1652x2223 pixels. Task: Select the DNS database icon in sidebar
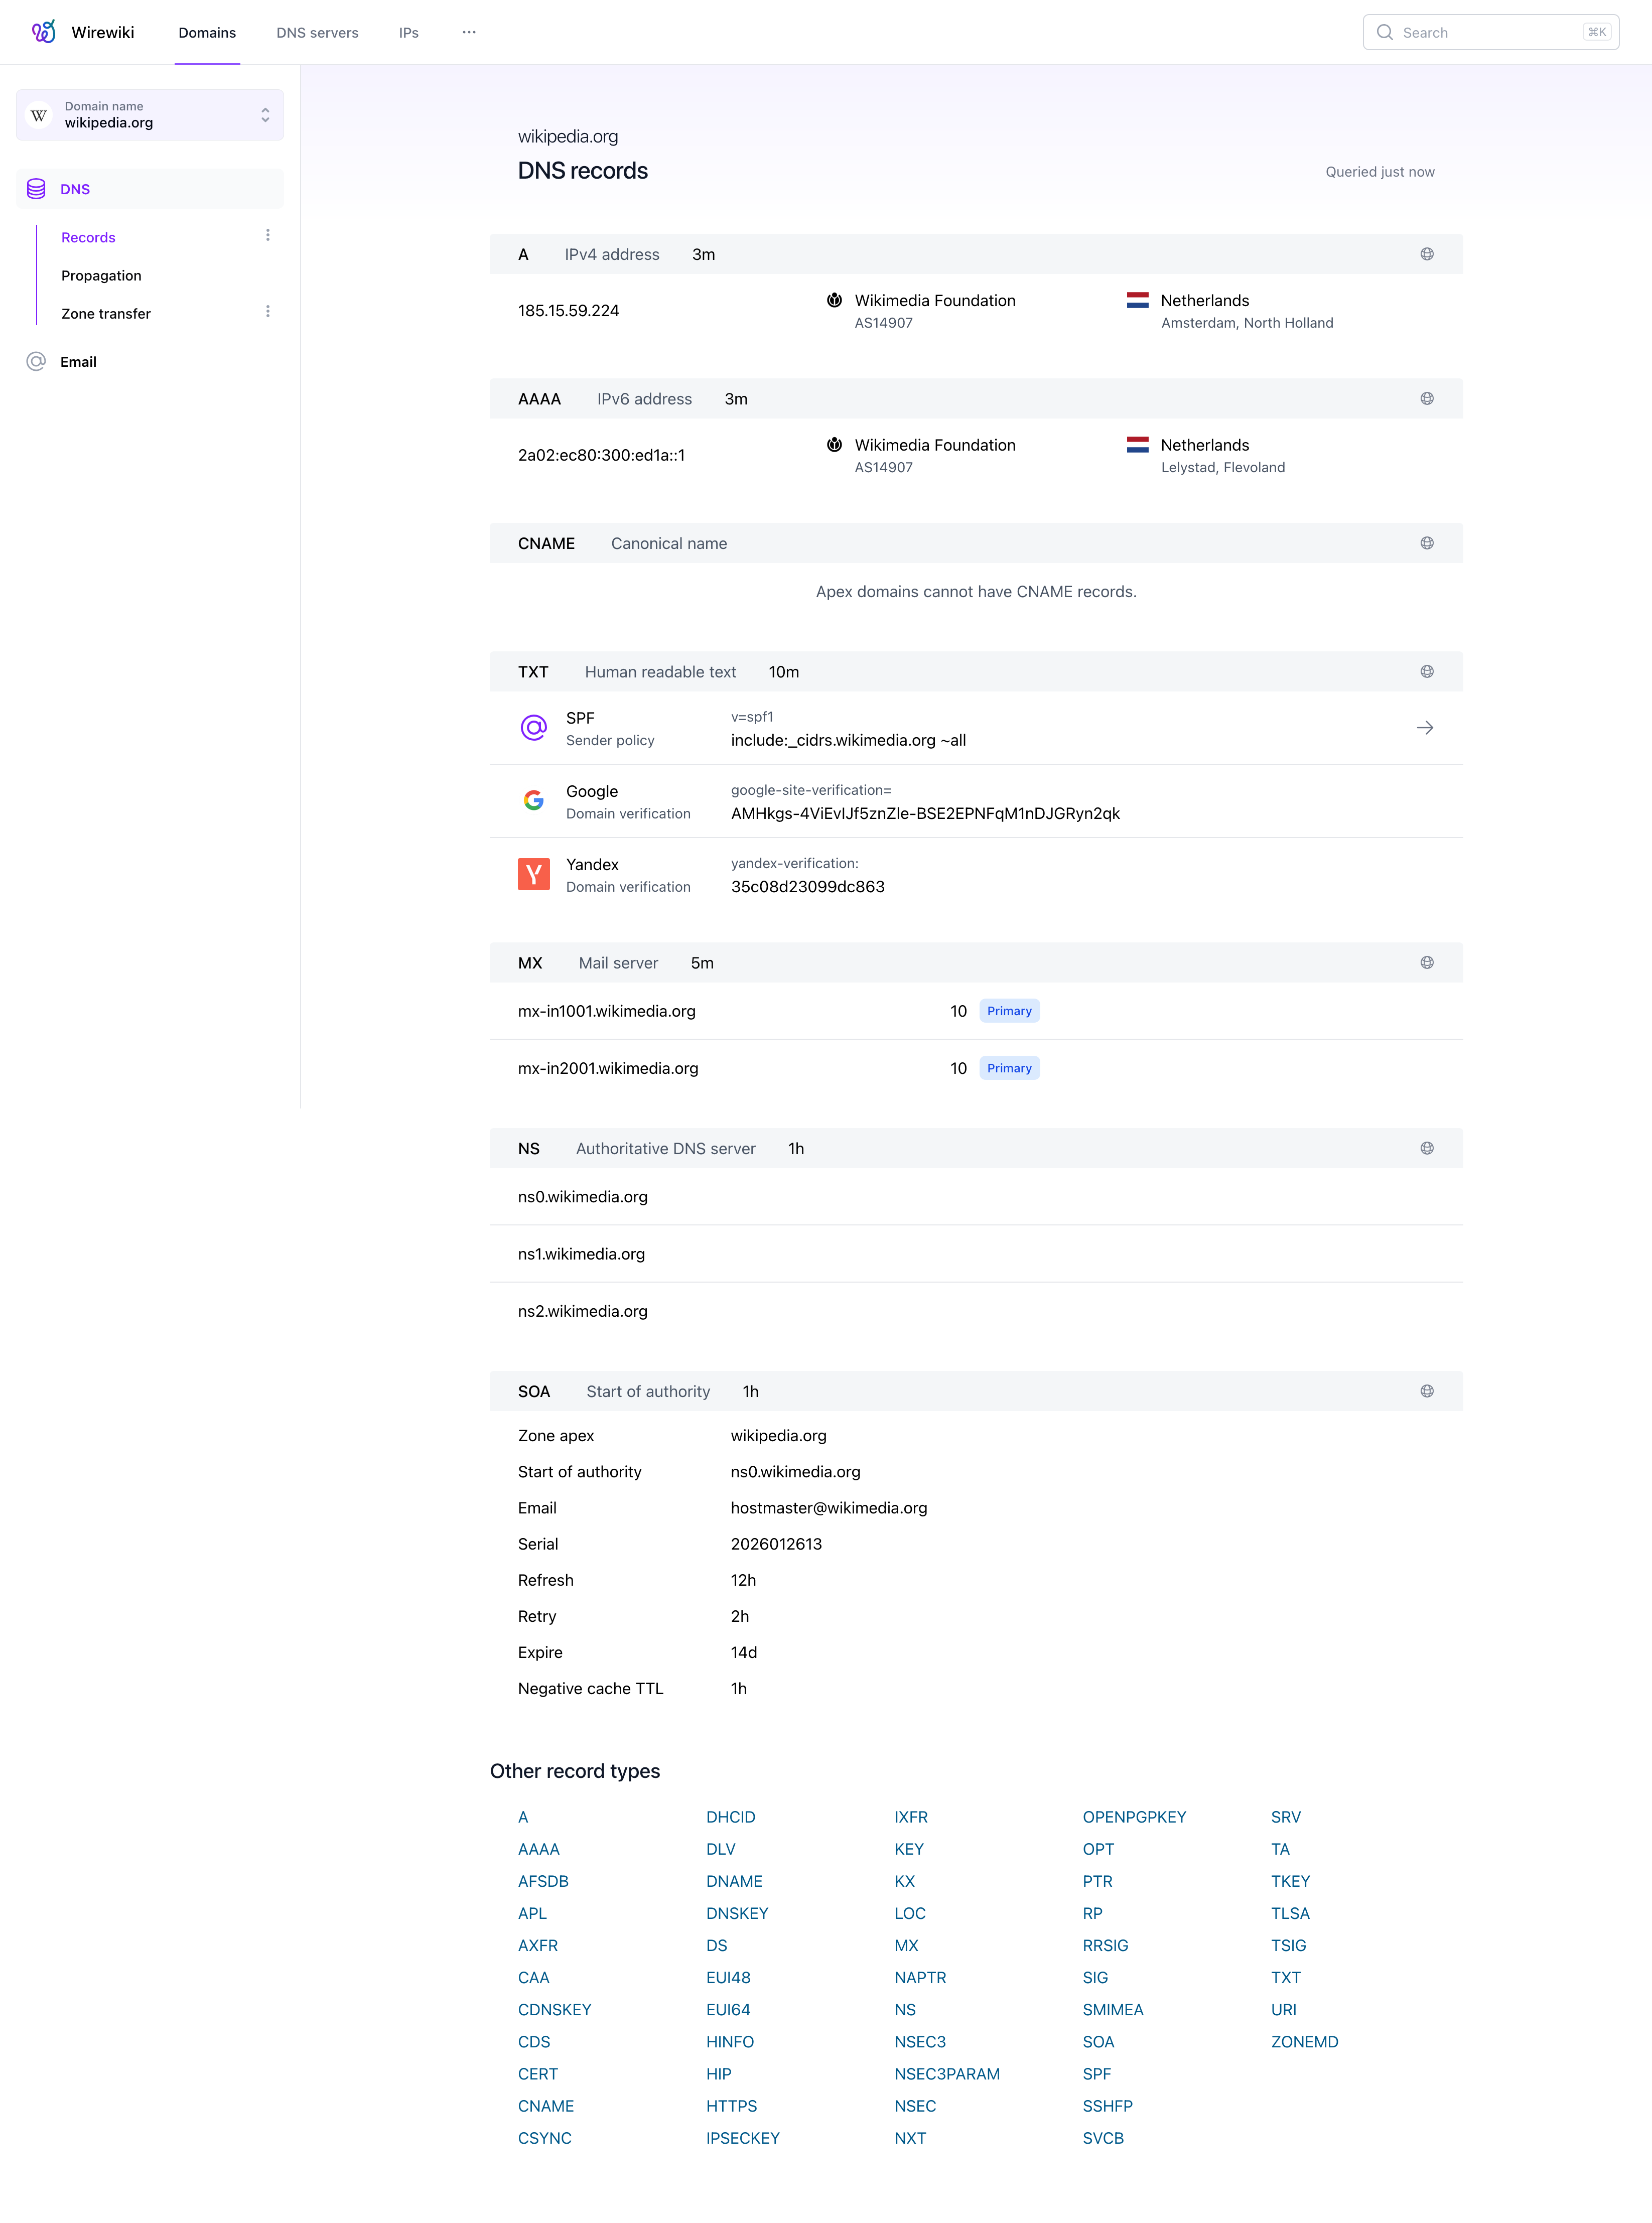click(37, 188)
